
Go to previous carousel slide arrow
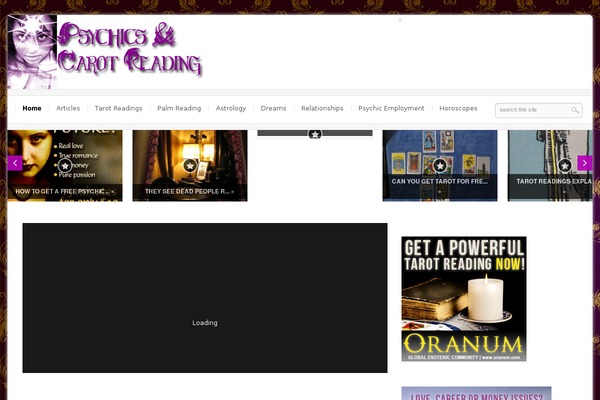click(15, 163)
